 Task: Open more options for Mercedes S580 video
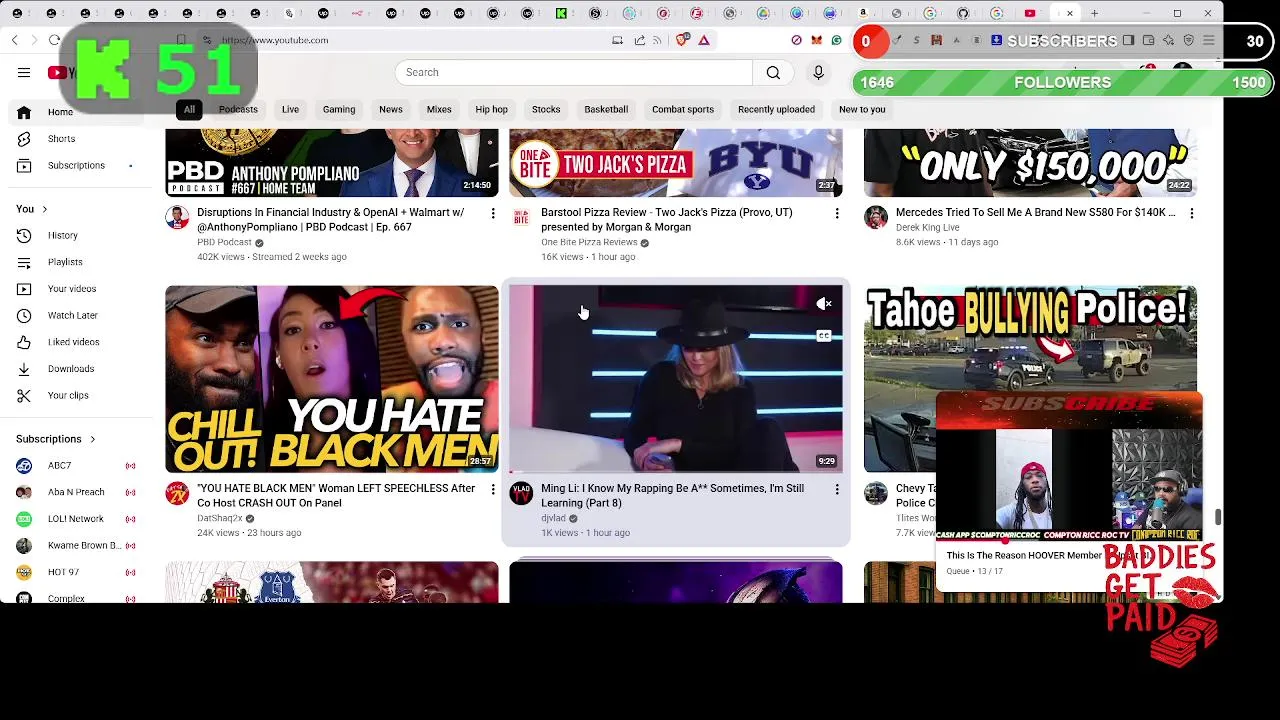coord(1191,213)
